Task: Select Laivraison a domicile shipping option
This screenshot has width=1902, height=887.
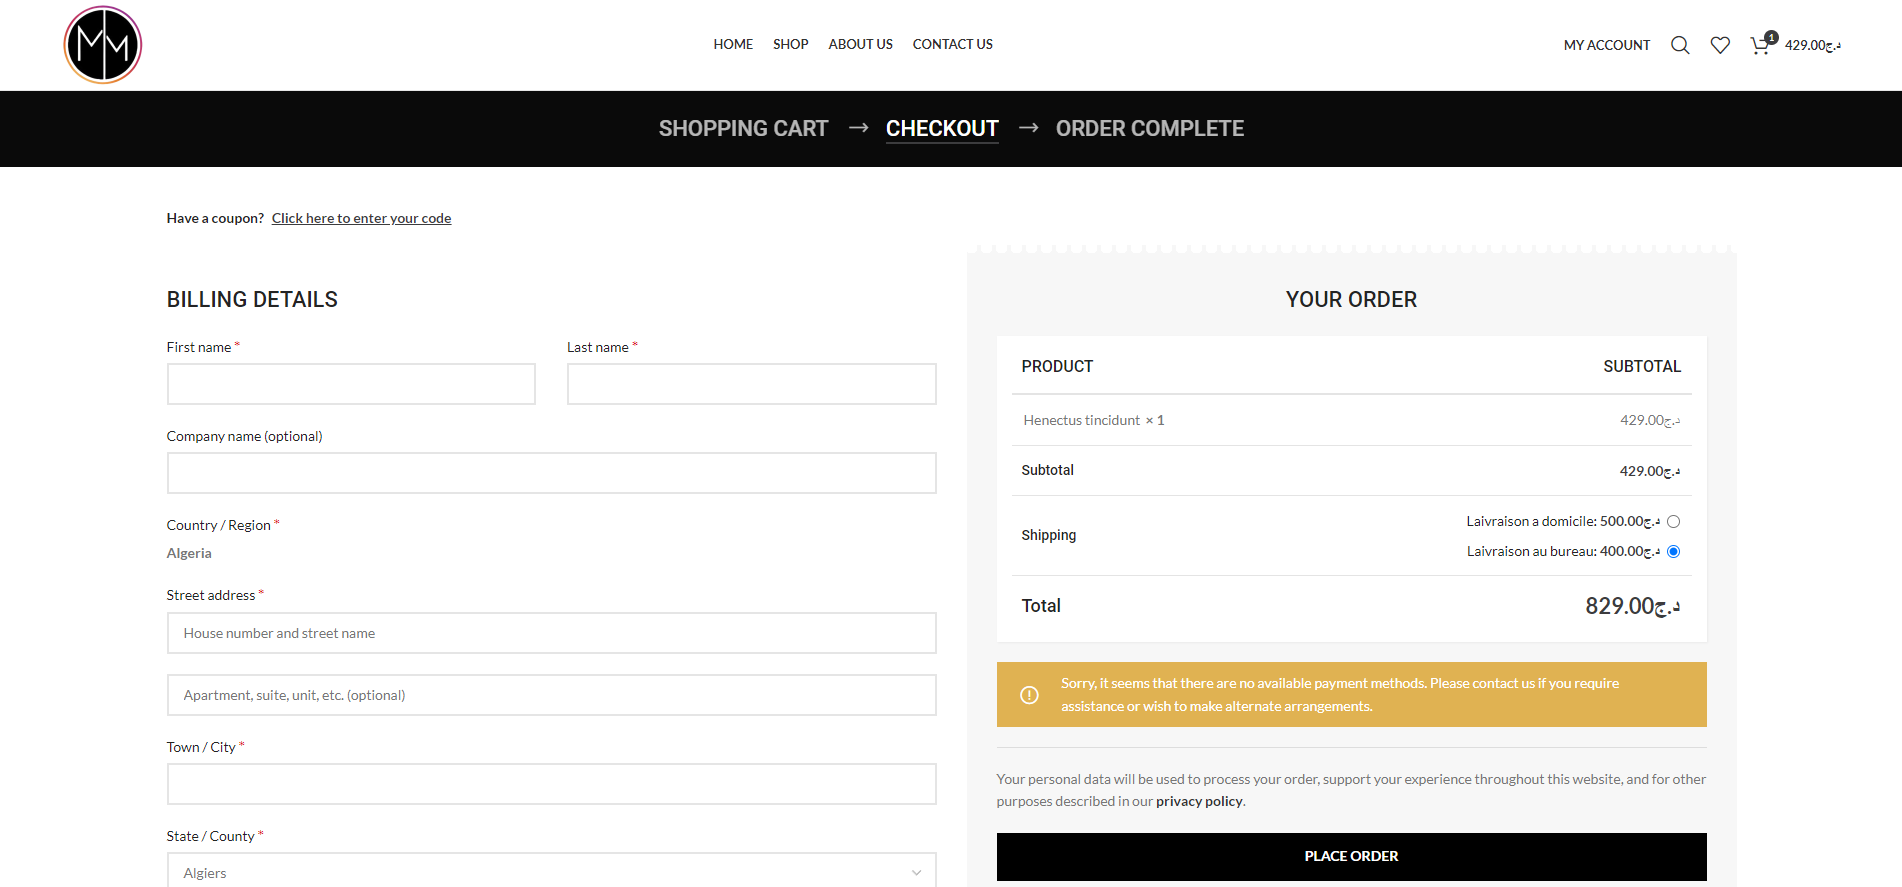Action: [1673, 522]
